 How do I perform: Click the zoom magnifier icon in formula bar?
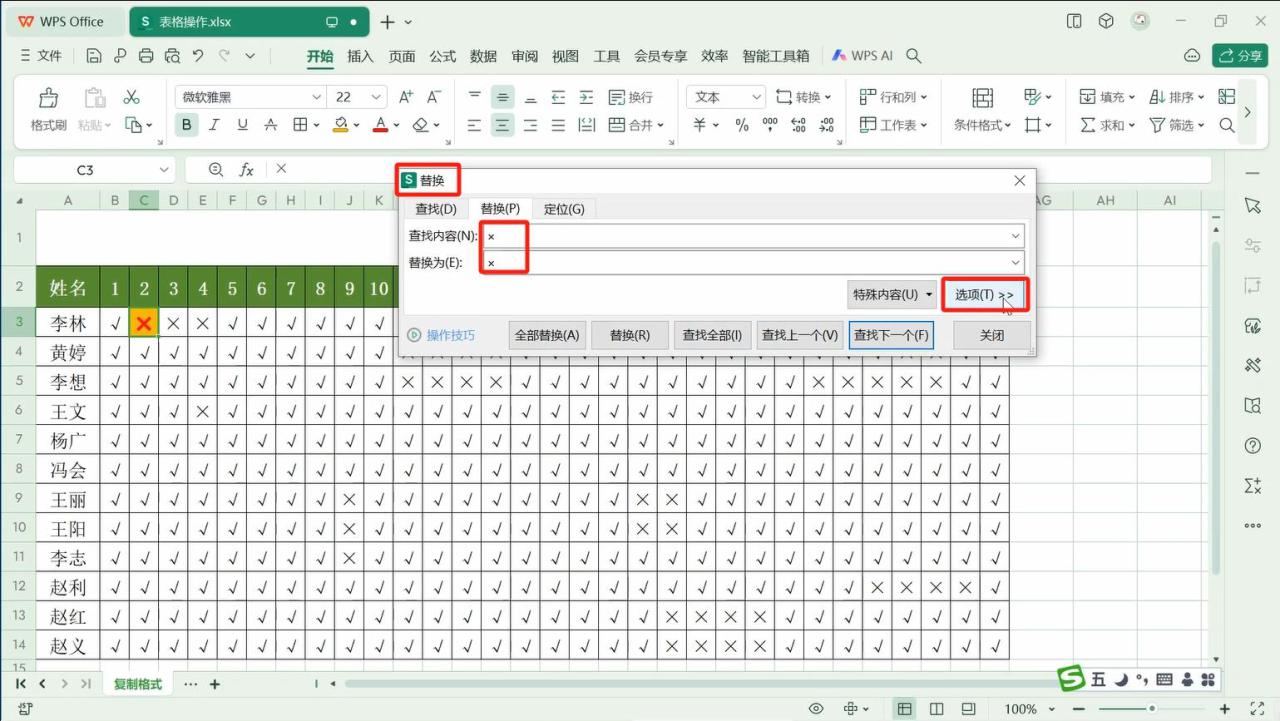[216, 170]
